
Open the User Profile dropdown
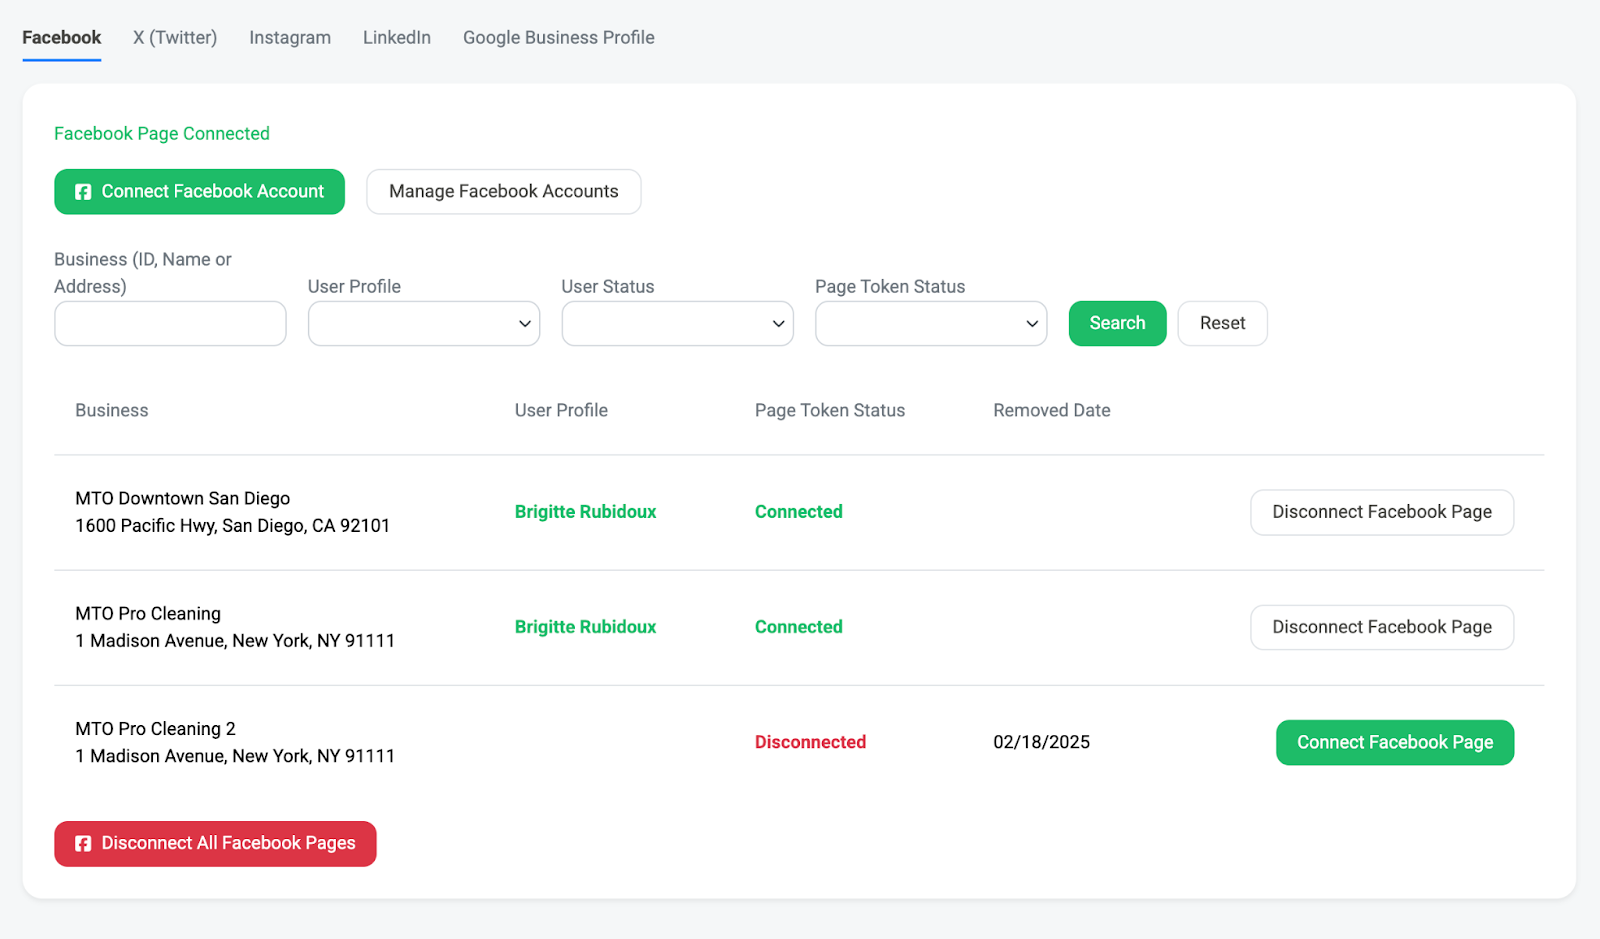point(424,324)
